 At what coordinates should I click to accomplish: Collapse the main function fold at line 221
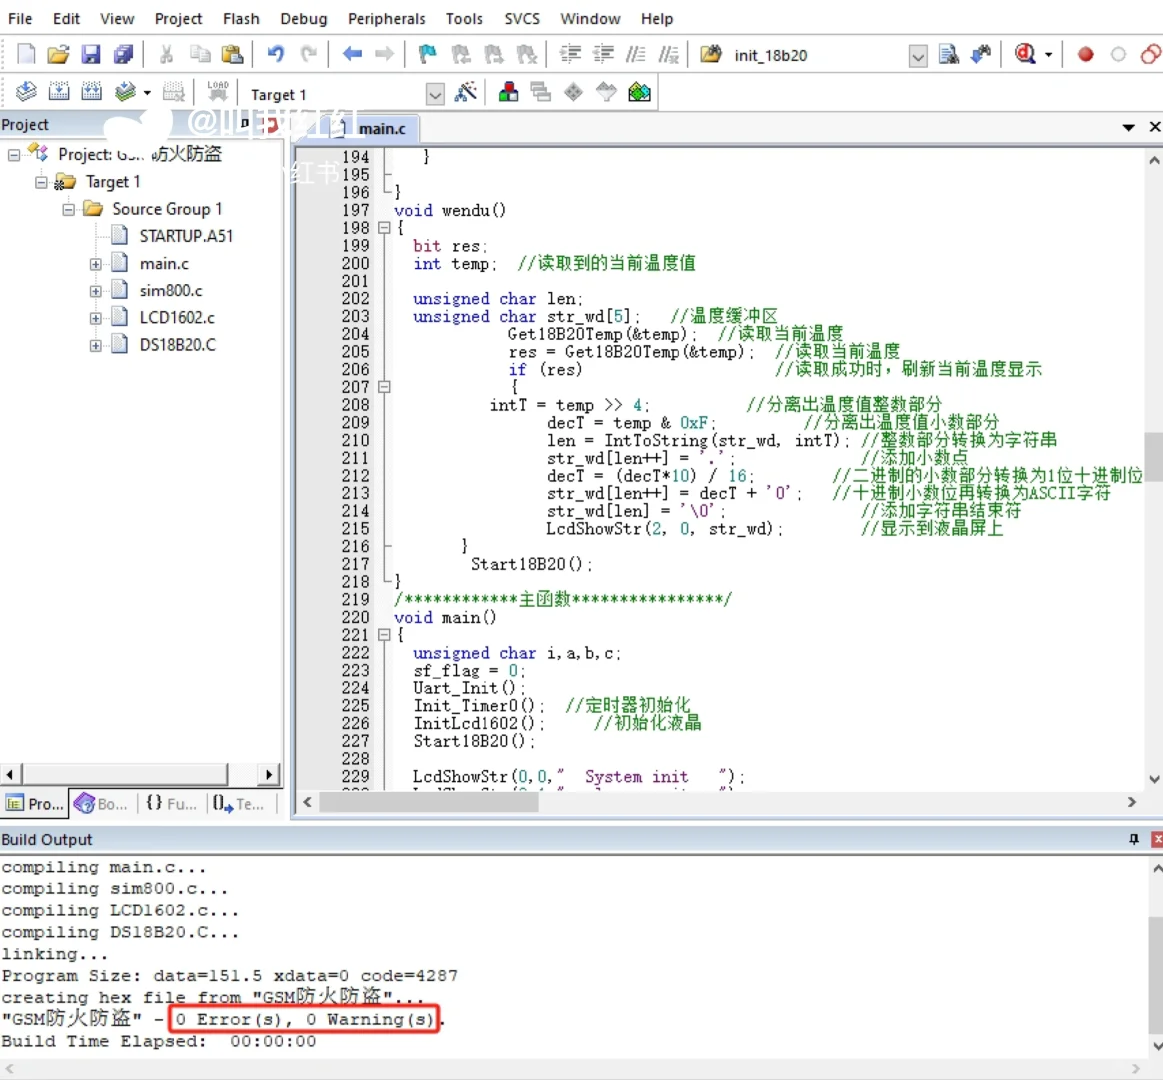coord(384,636)
